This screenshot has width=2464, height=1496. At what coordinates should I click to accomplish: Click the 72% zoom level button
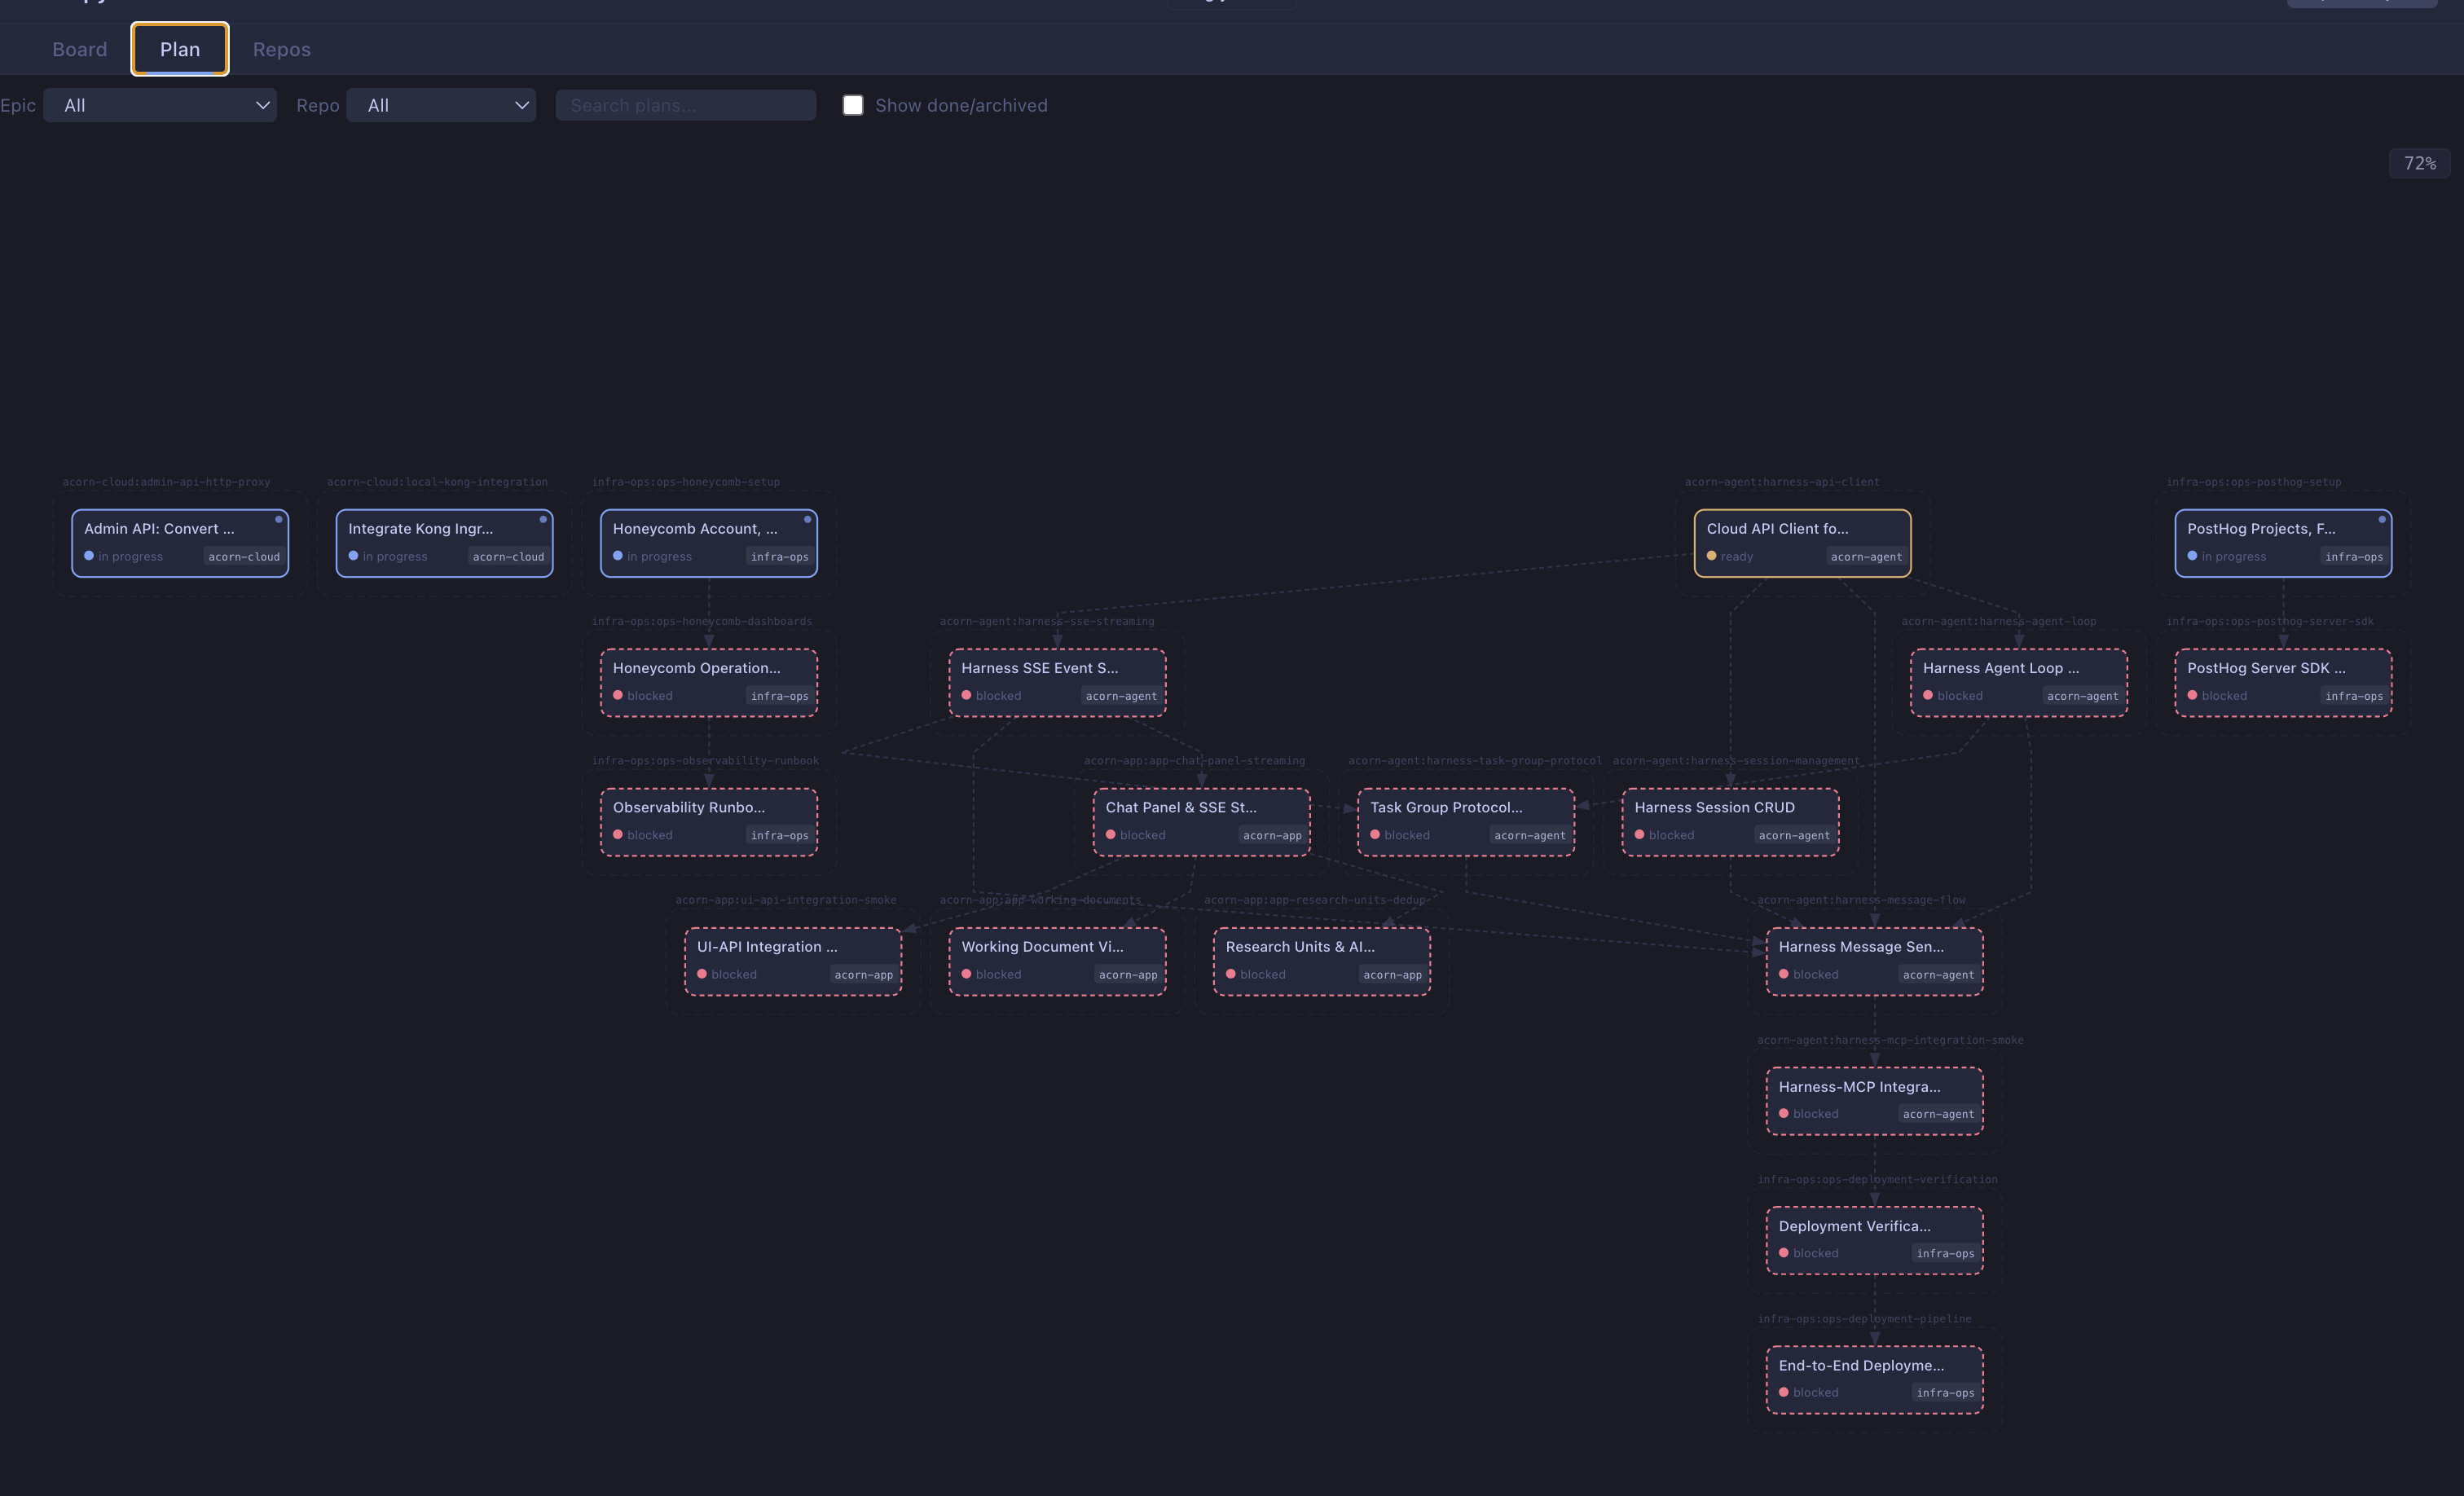(x=2419, y=163)
